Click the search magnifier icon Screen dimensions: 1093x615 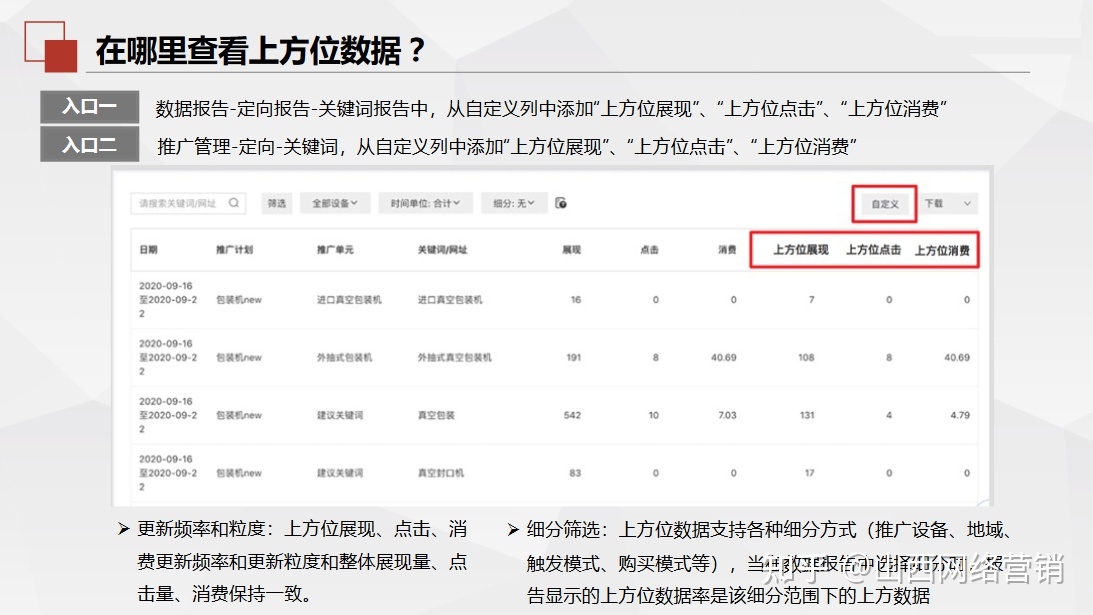click(x=232, y=202)
